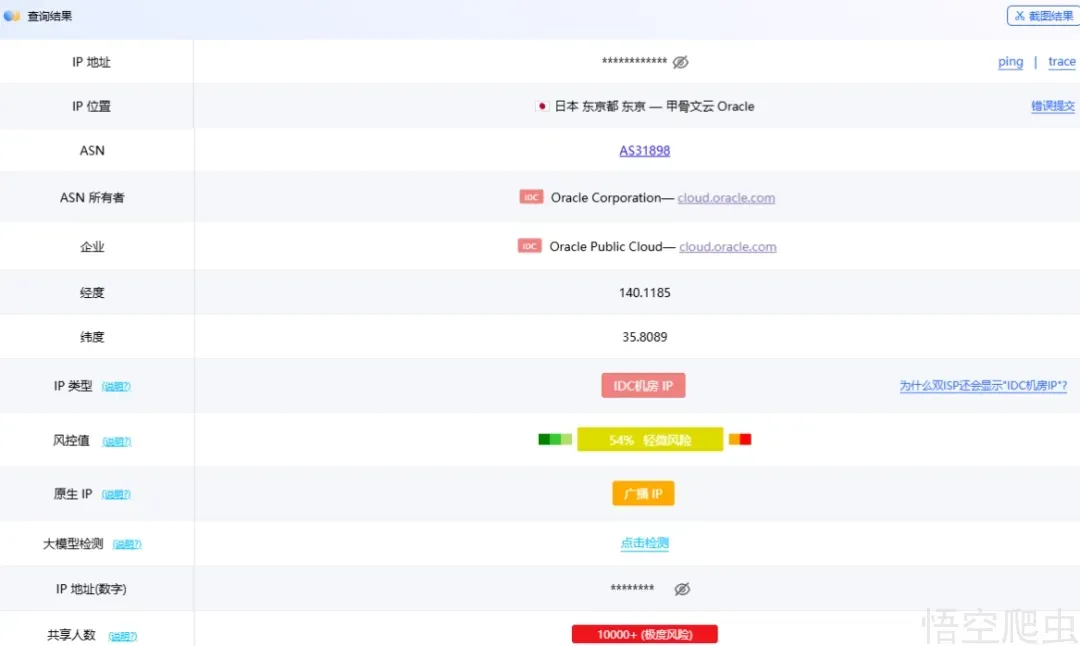This screenshot has width=1080, height=646.
Task: Open the ping link
Action: (x=1010, y=62)
